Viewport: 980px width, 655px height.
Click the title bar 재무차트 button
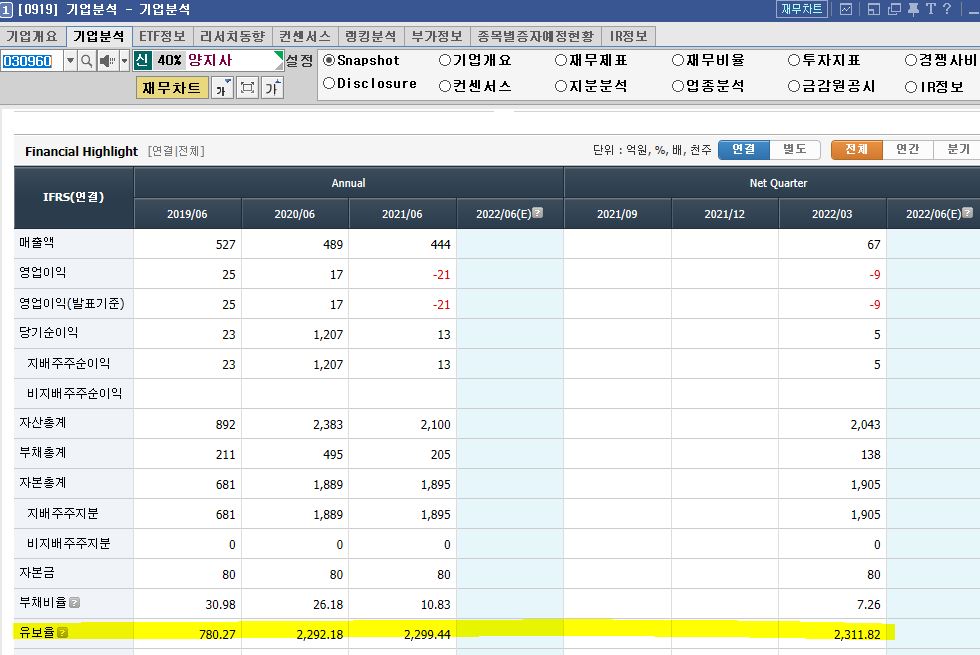click(802, 9)
